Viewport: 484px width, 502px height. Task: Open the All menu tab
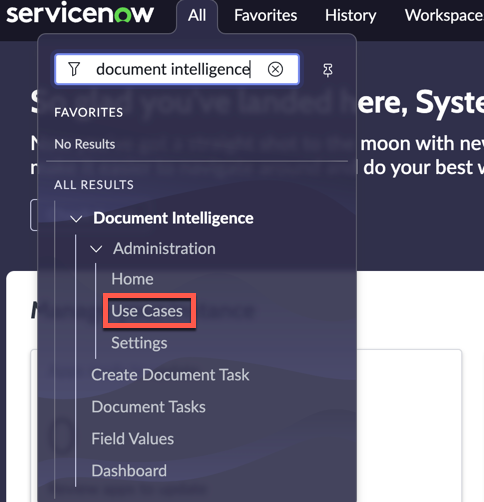[197, 15]
